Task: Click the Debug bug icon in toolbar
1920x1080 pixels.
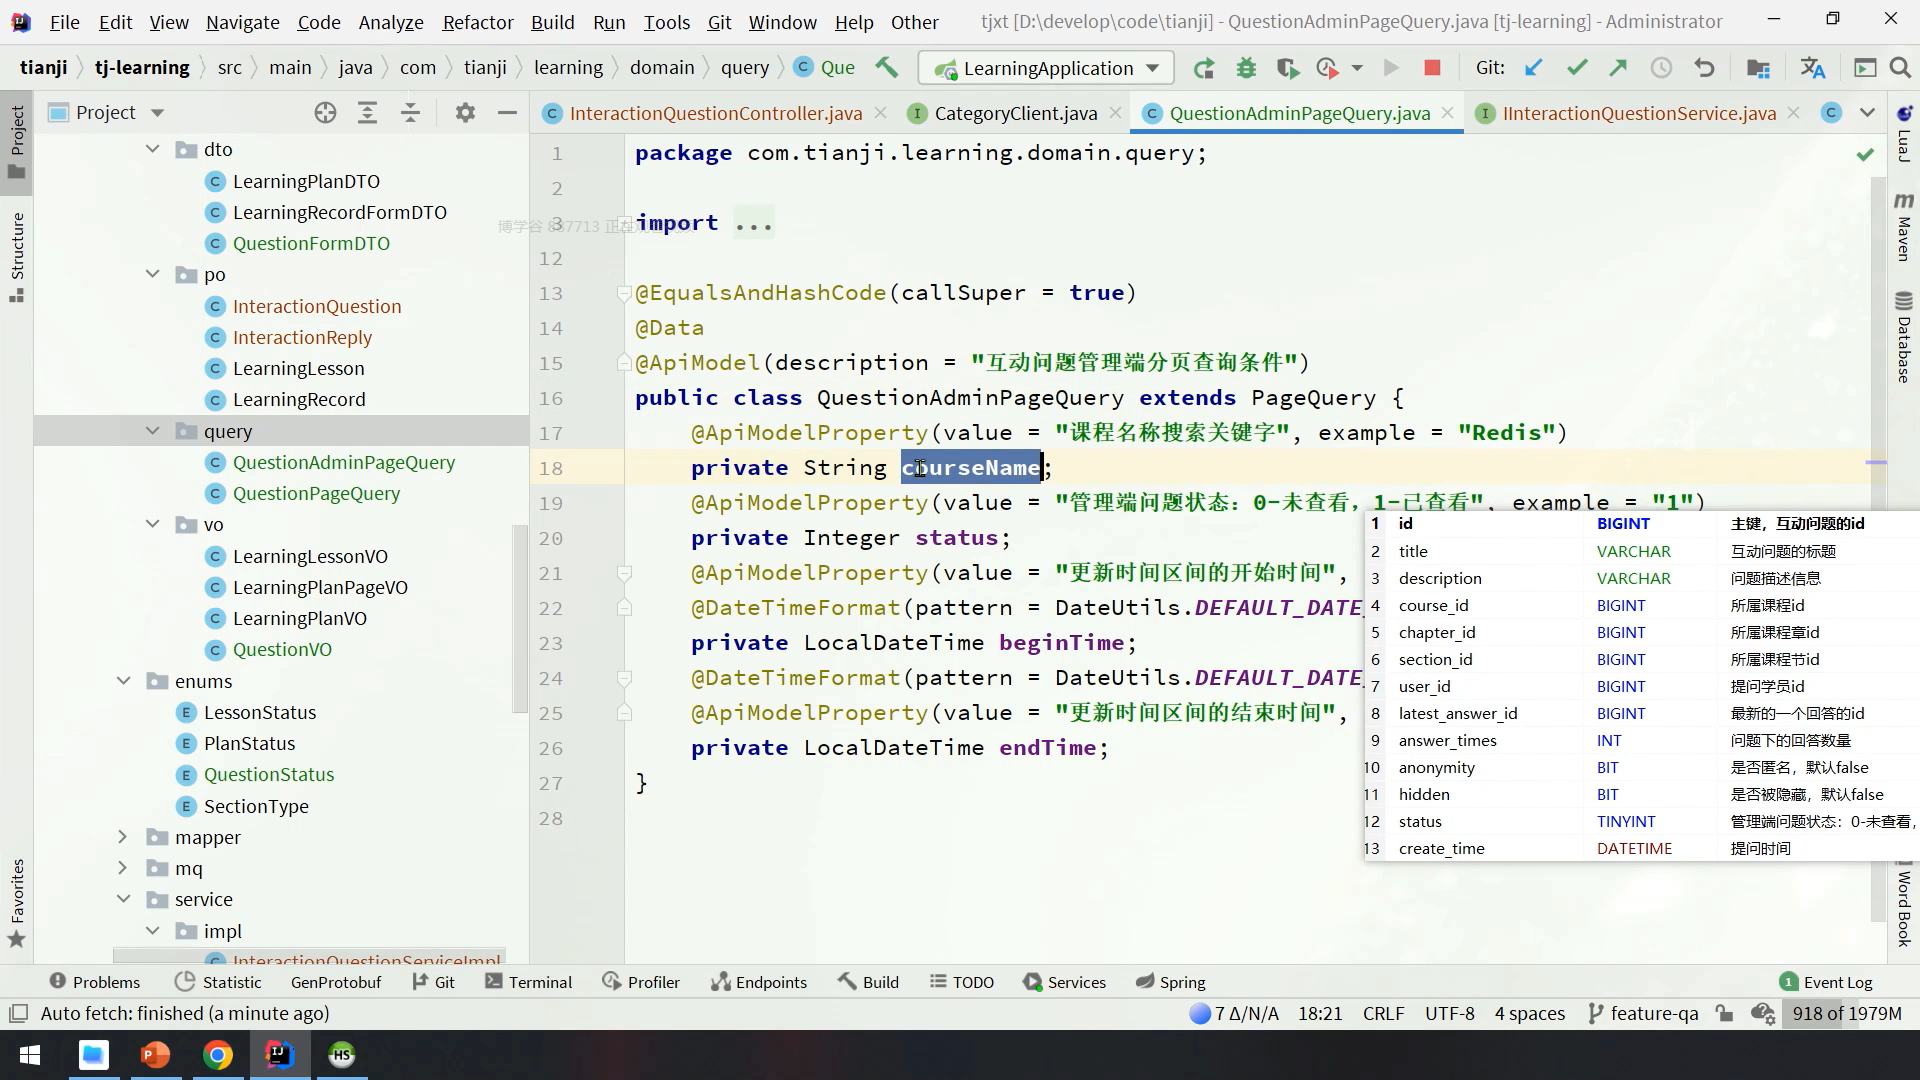Action: 1246,68
